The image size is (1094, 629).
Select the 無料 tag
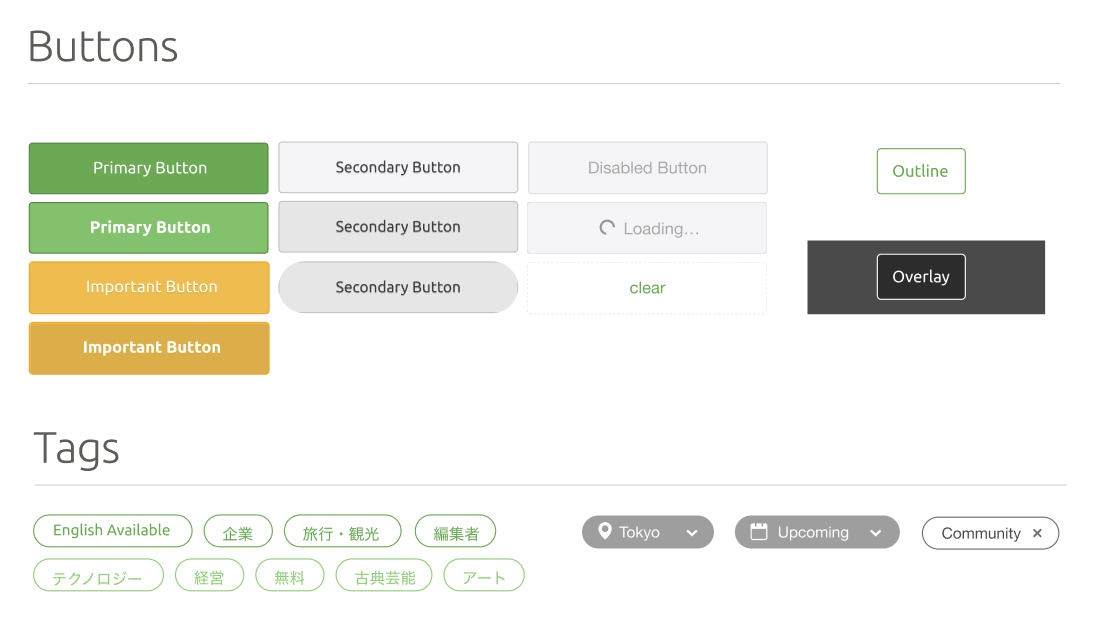[x=290, y=575]
